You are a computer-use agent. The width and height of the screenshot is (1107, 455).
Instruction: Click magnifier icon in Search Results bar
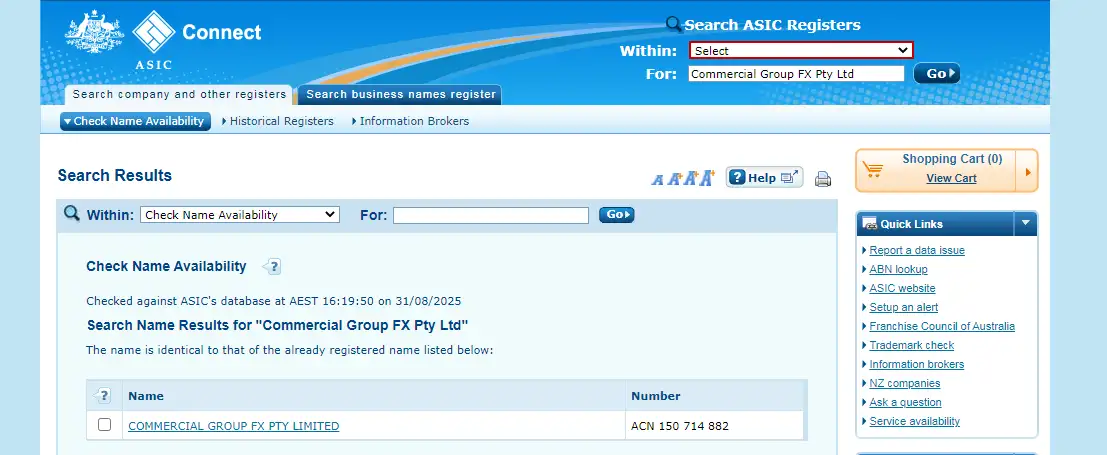pos(71,213)
